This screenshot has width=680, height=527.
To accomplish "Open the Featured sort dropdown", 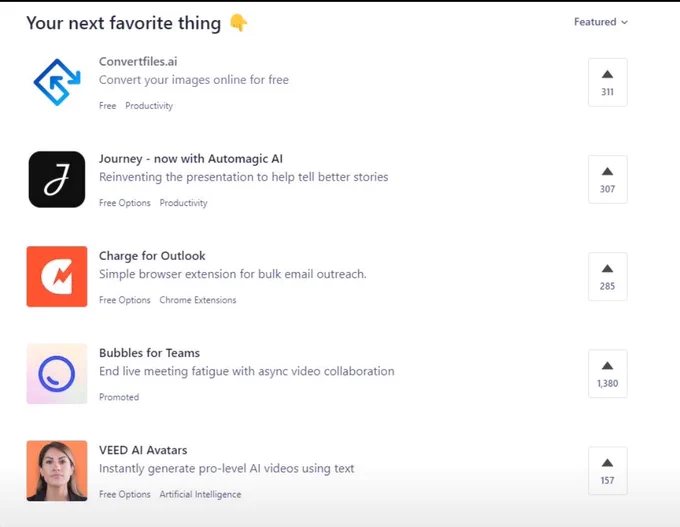I will click(x=601, y=22).
